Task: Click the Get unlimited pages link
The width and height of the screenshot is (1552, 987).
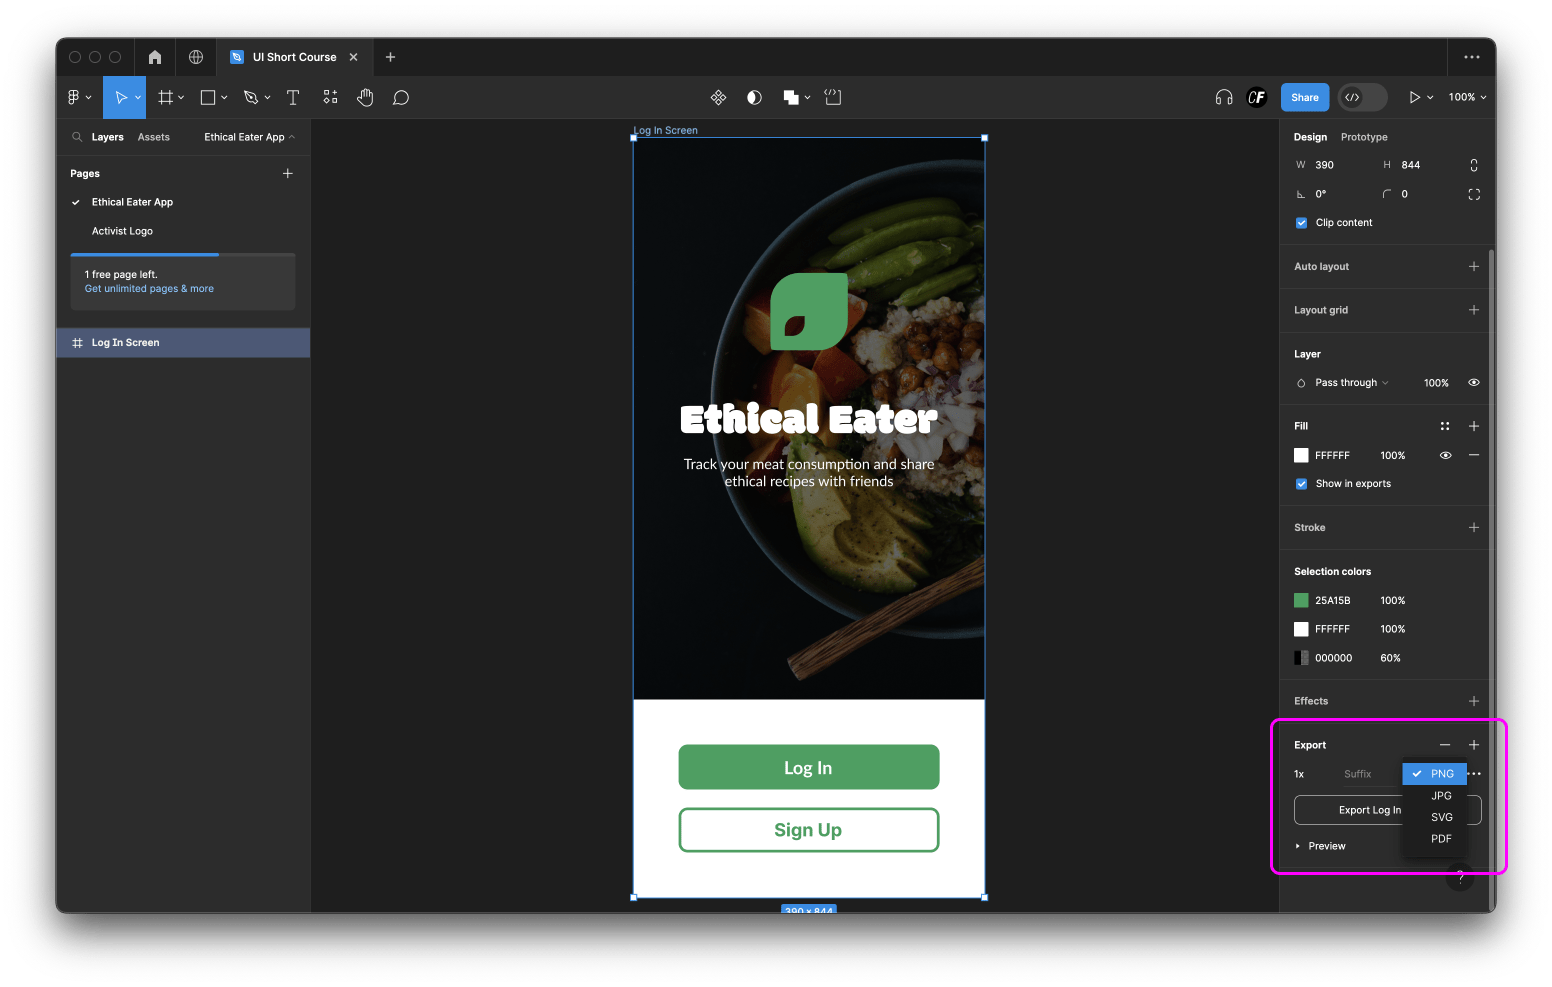Action: pos(148,288)
